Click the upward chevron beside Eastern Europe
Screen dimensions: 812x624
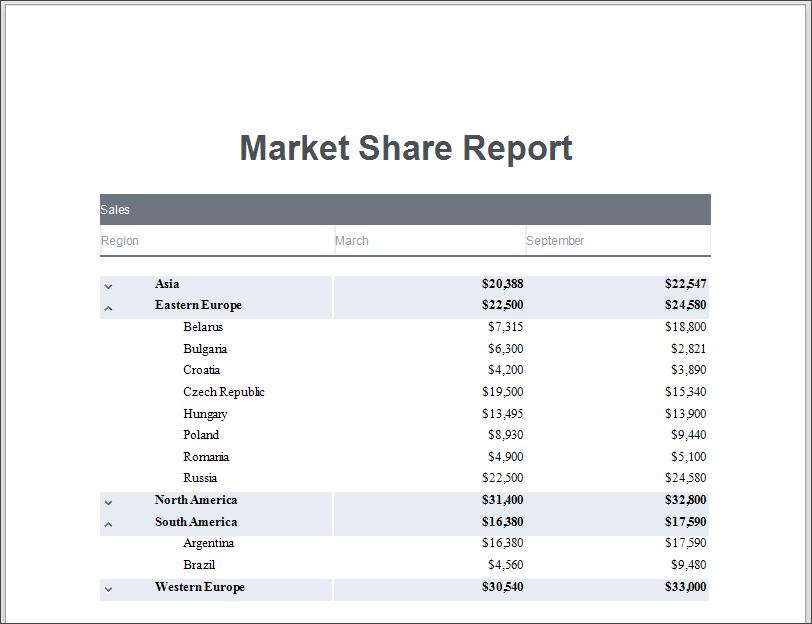[108, 307]
